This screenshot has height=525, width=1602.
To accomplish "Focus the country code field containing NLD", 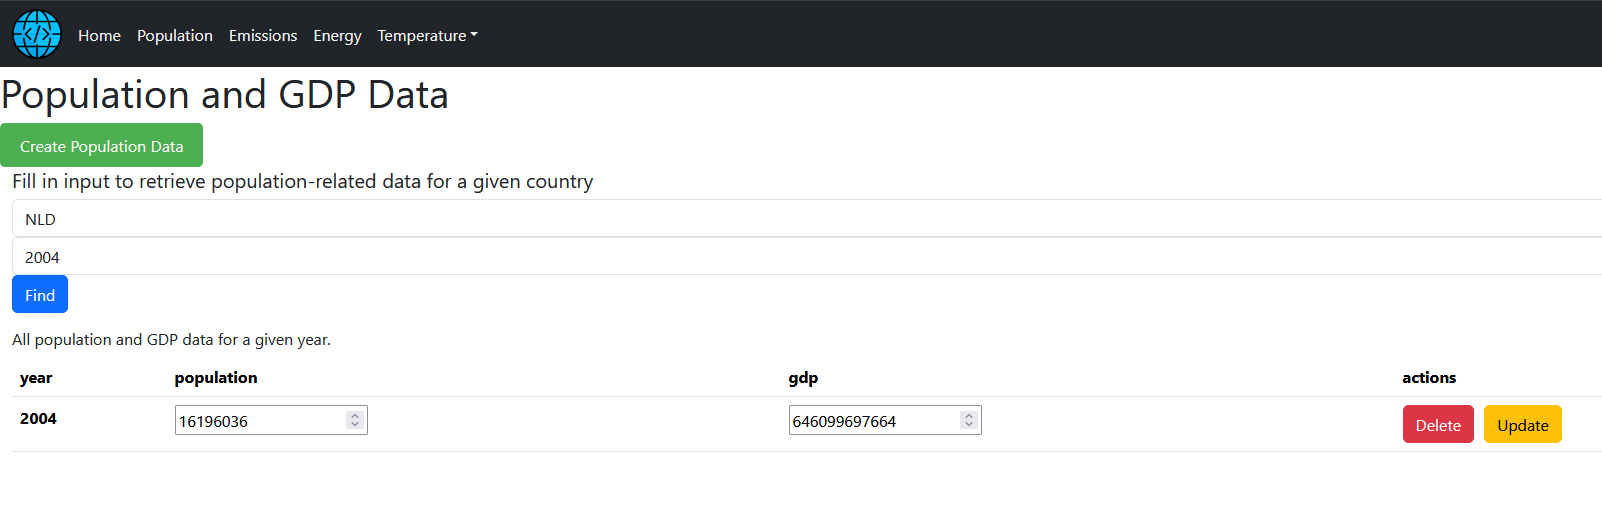I will (x=800, y=219).
